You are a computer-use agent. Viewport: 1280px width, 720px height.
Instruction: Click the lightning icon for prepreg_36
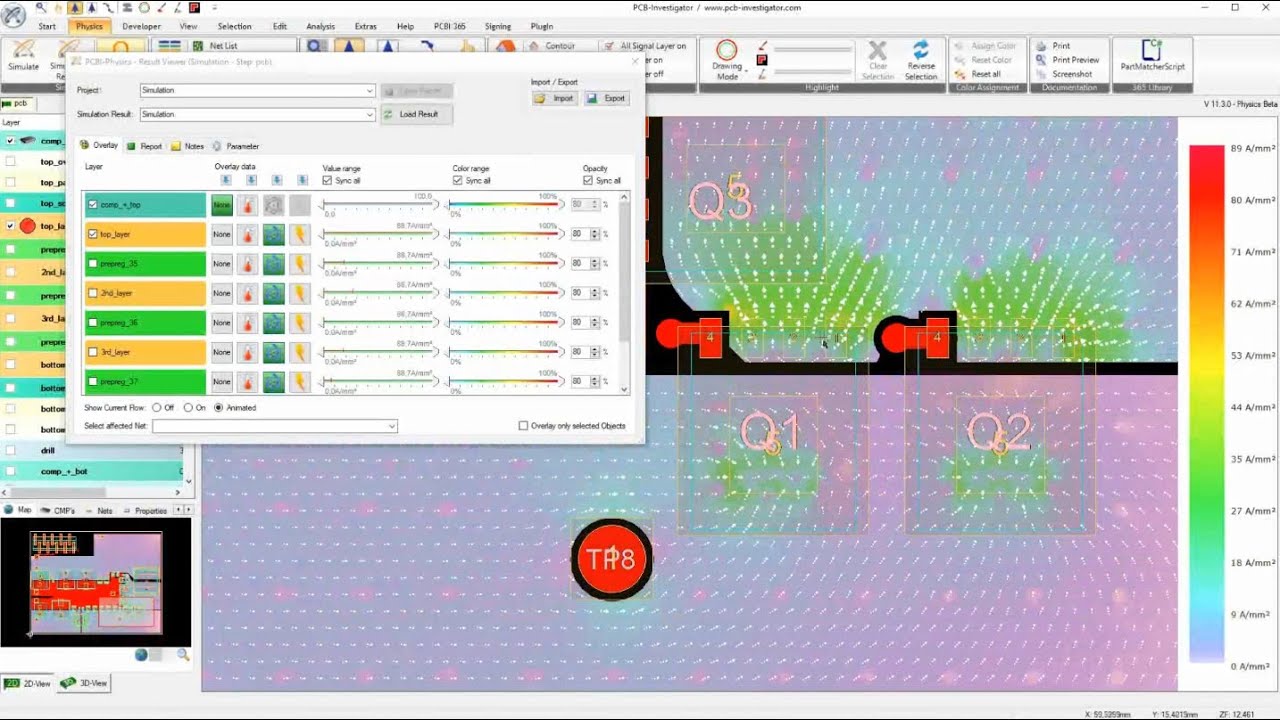click(299, 323)
